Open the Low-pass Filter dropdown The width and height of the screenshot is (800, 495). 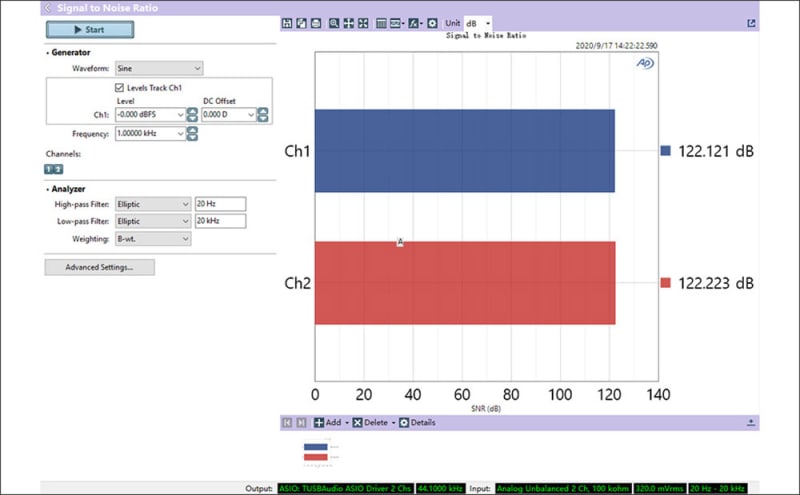(153, 221)
